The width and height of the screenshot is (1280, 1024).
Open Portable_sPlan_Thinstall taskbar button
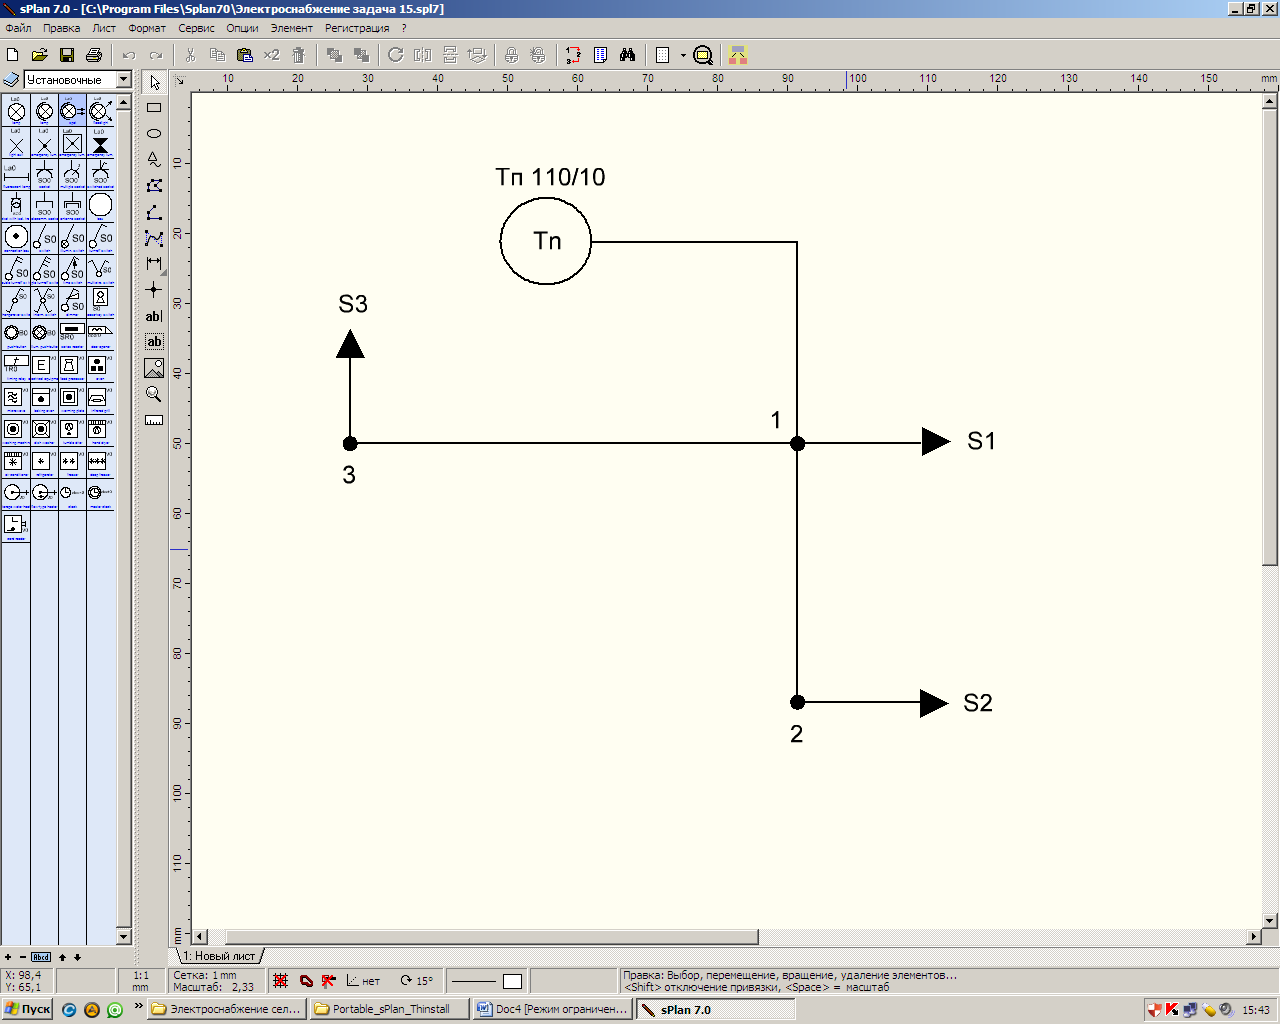390,1009
